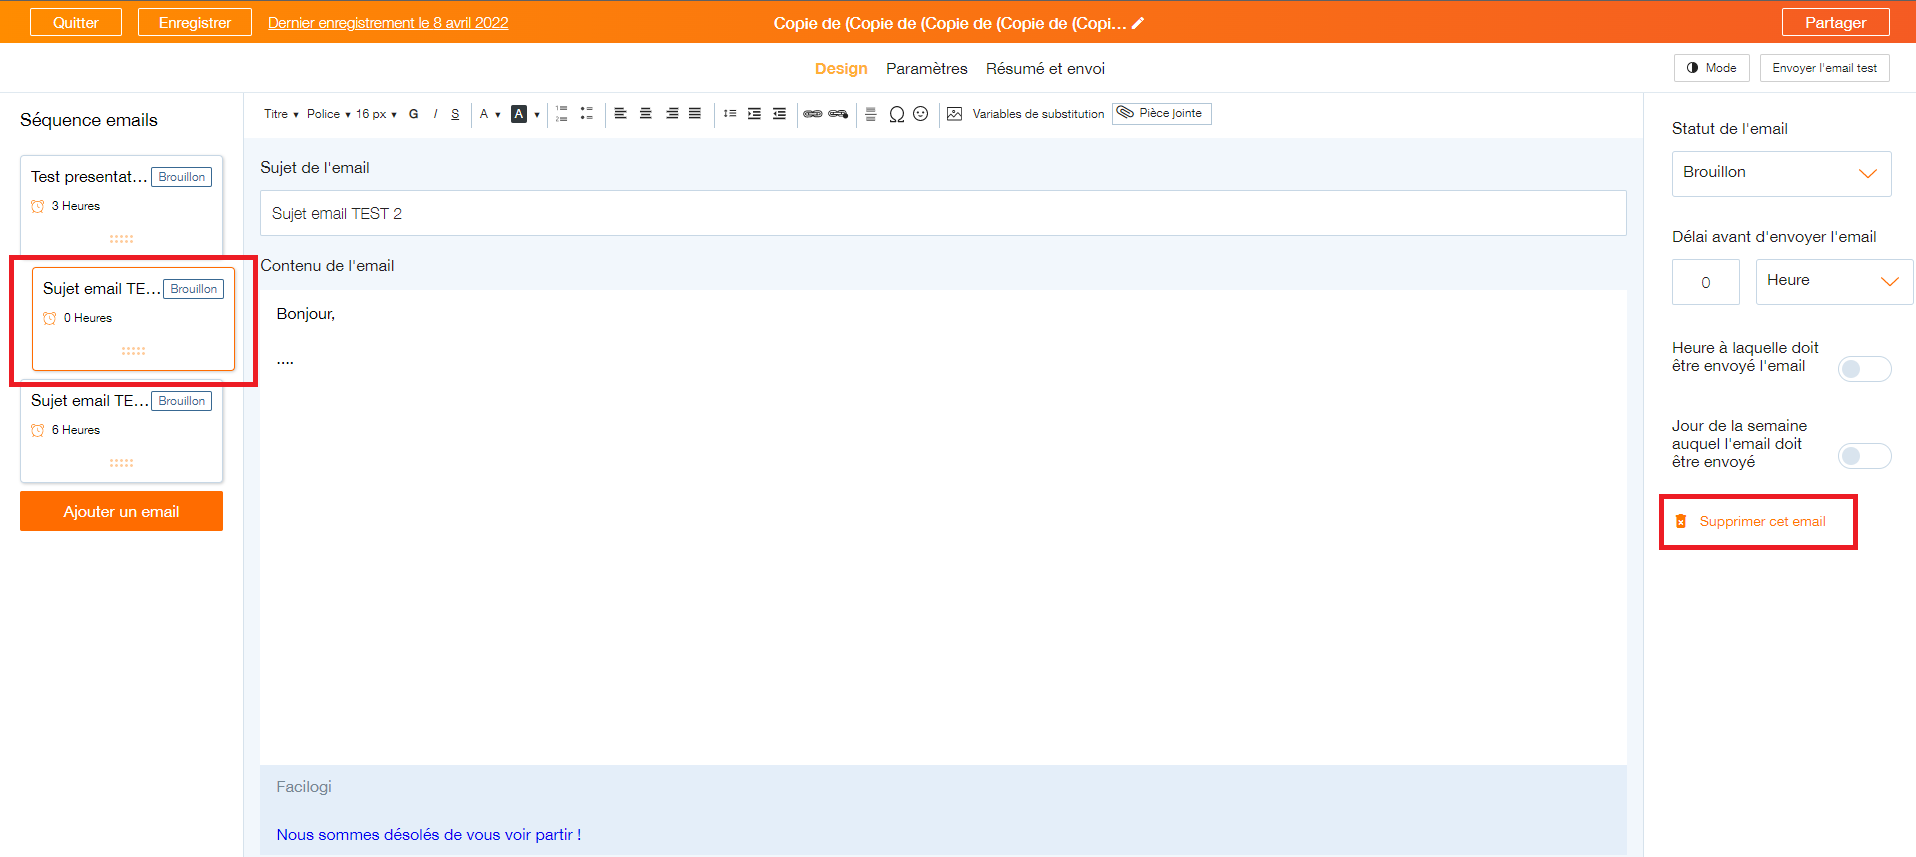Align text to the right
The height and width of the screenshot is (857, 1916).
pos(672,114)
